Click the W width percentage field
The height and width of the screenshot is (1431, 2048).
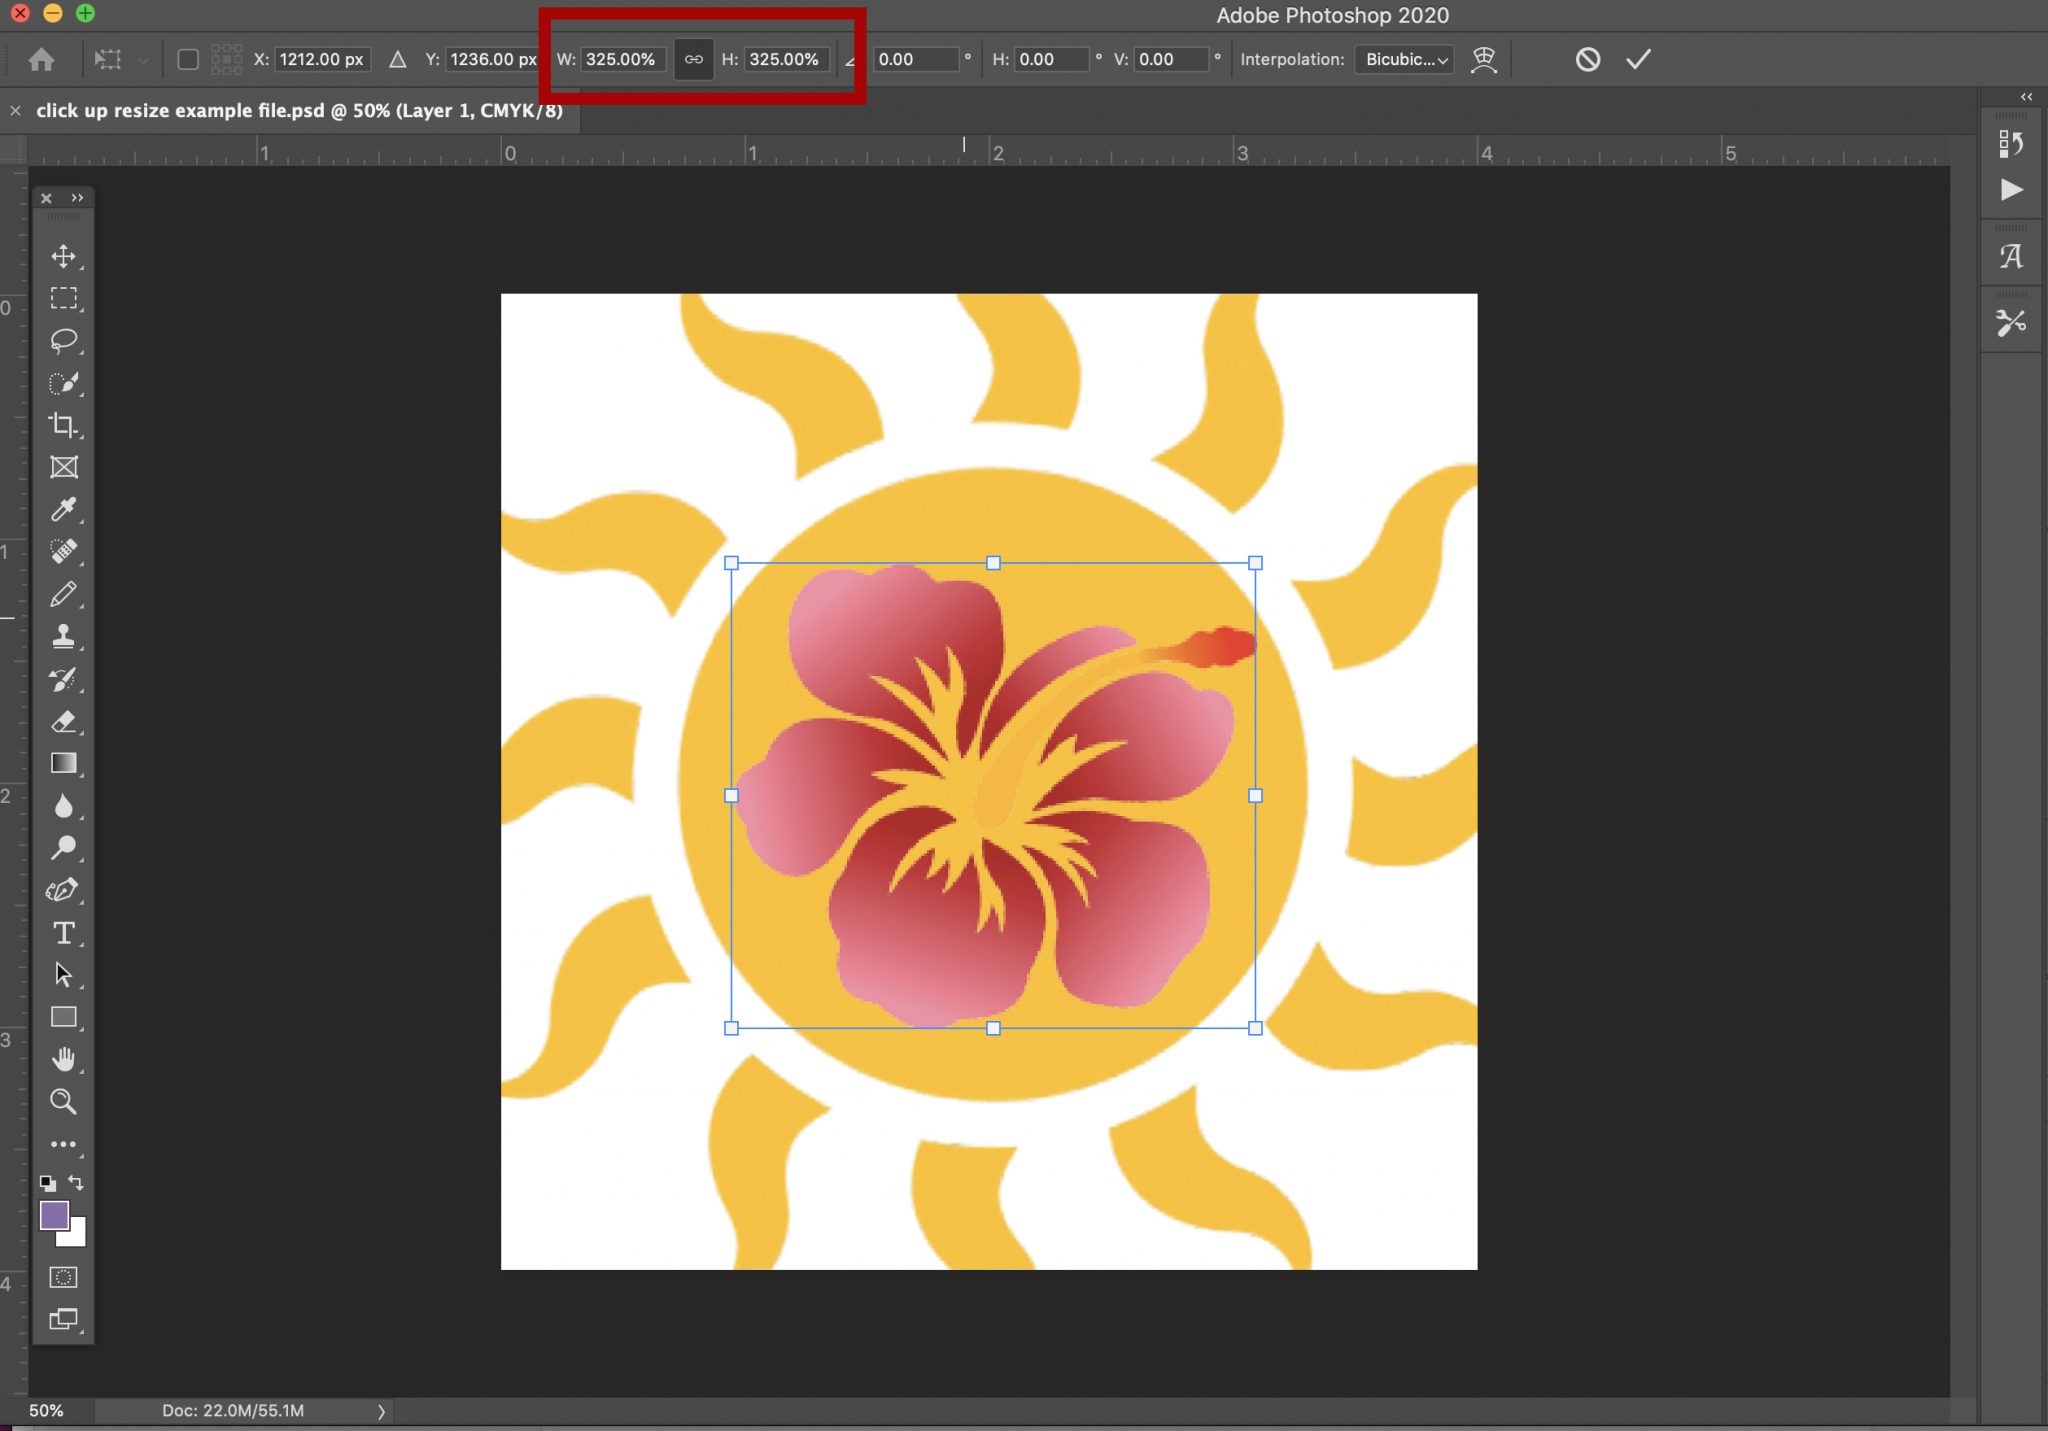pyautogui.click(x=620, y=59)
